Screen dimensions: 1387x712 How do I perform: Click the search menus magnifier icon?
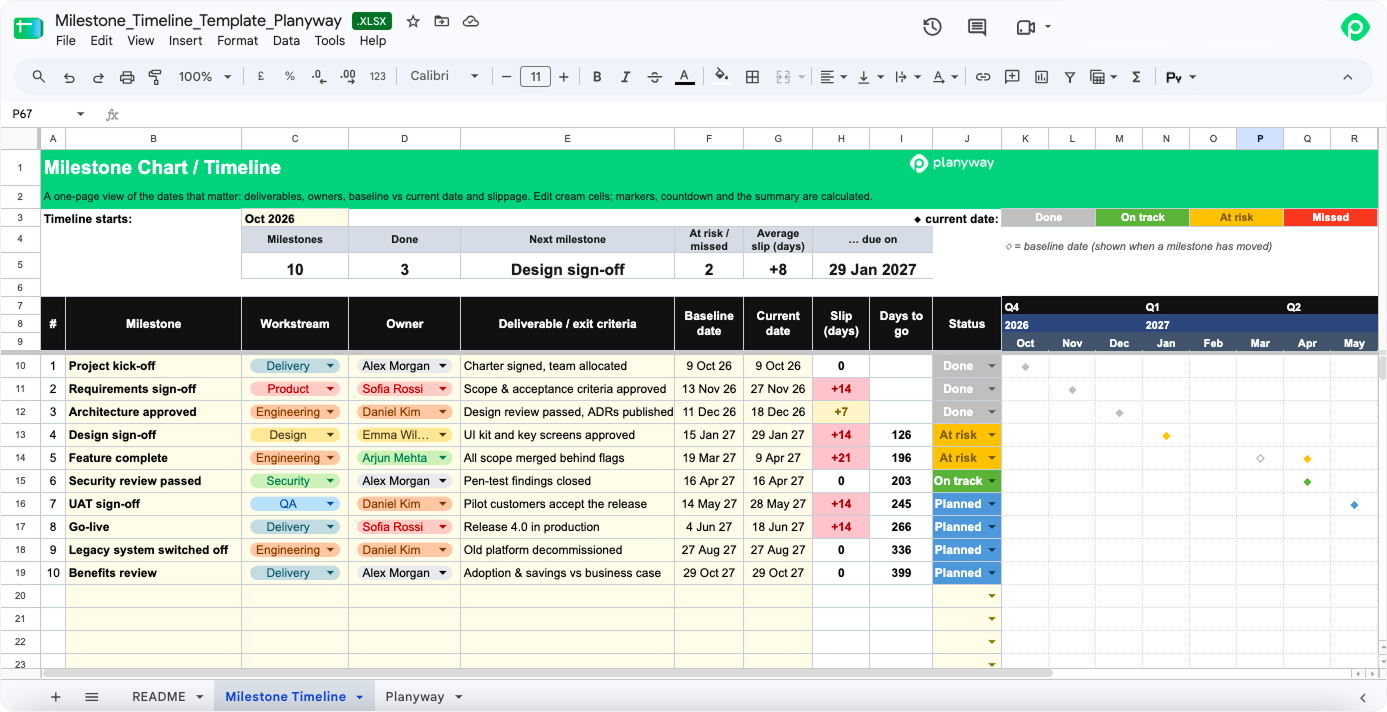pyautogui.click(x=39, y=77)
